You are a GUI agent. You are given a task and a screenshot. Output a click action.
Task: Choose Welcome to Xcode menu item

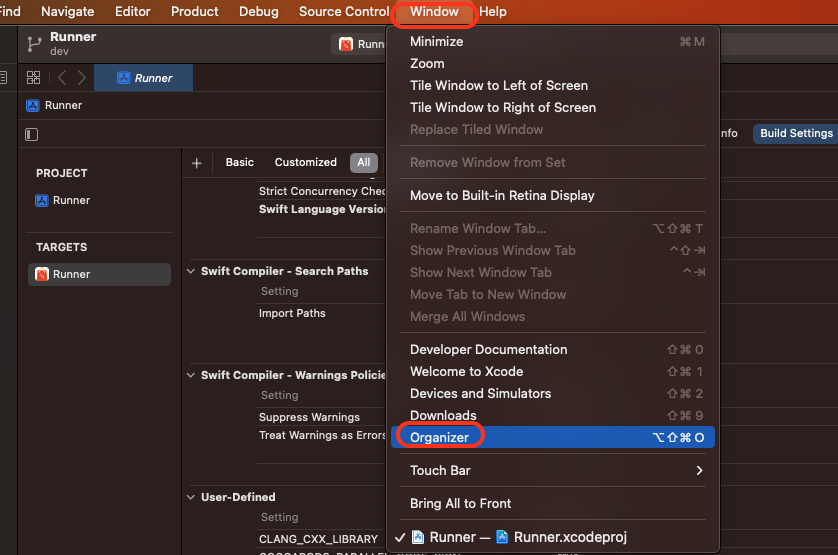click(x=553, y=372)
